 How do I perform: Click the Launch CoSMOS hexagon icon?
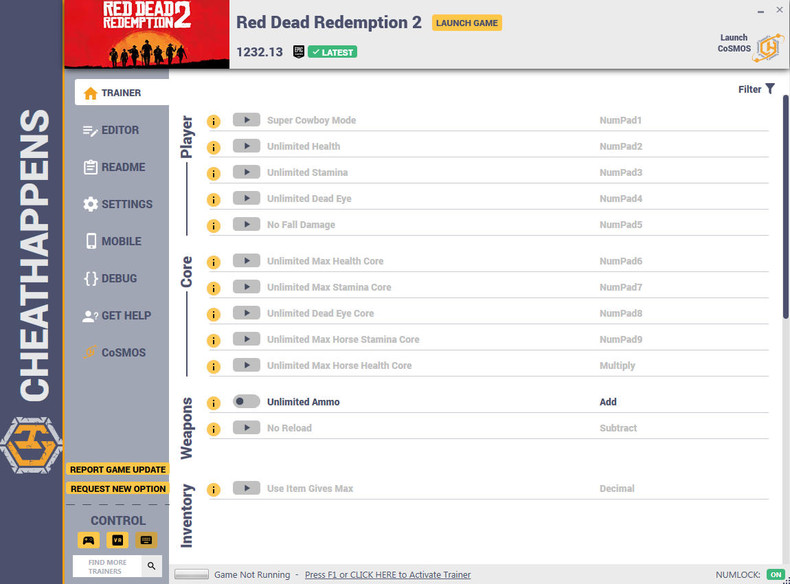pyautogui.click(x=768, y=48)
